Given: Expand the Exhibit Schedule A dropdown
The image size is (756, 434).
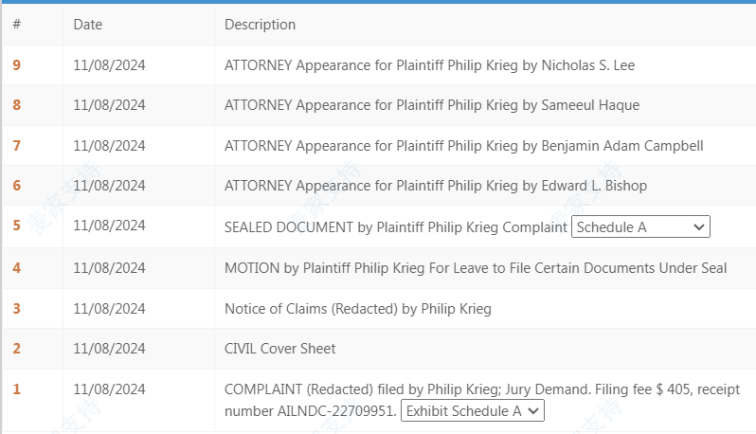Looking at the screenshot, I should 472,411.
